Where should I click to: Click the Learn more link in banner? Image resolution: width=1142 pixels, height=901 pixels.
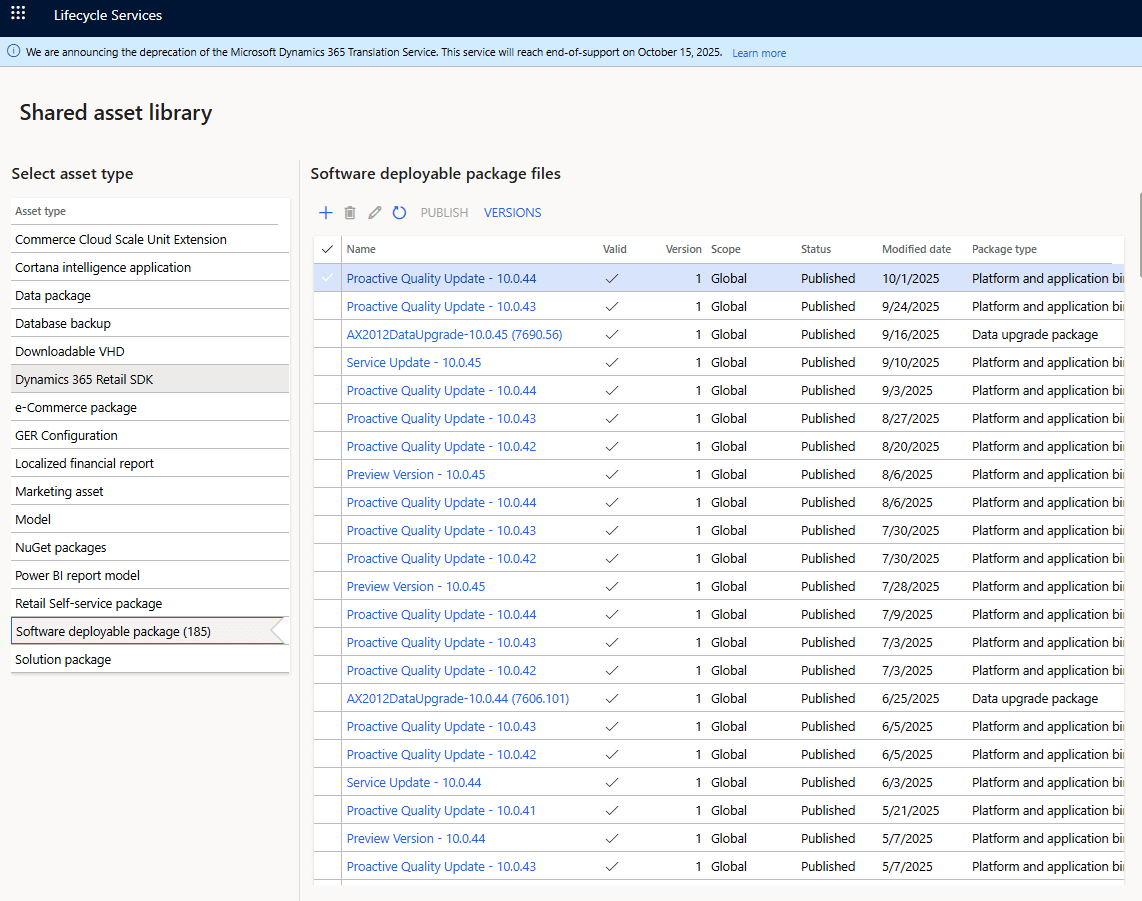click(759, 53)
